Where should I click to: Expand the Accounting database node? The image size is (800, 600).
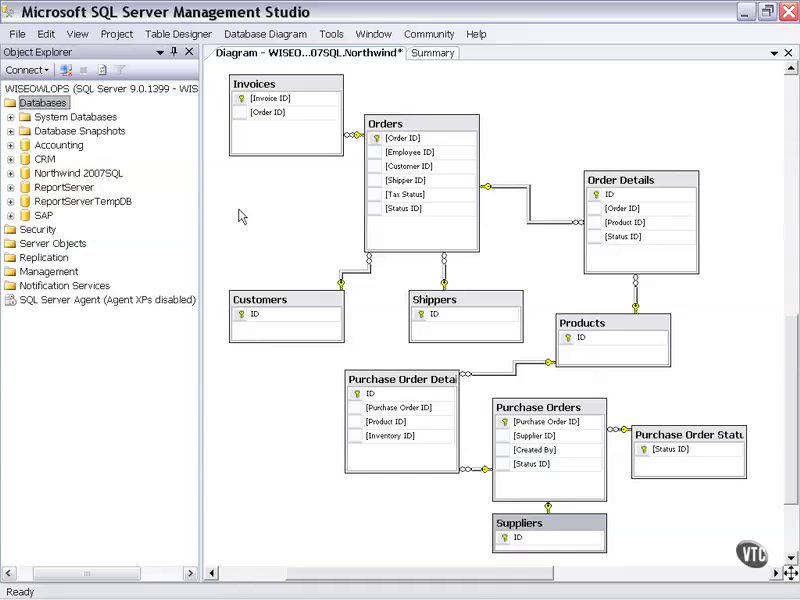click(x=10, y=145)
